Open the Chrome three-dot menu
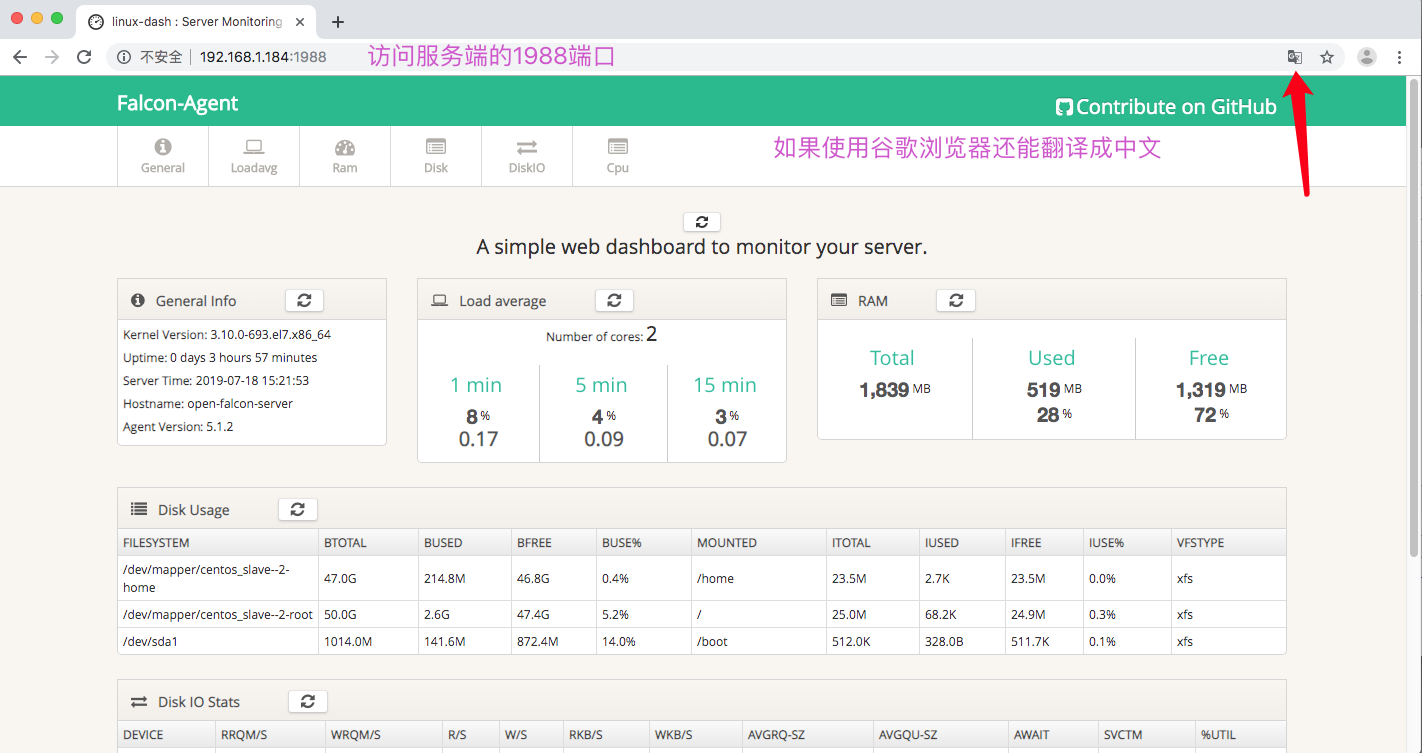Image resolution: width=1422 pixels, height=753 pixels. pos(1400,57)
